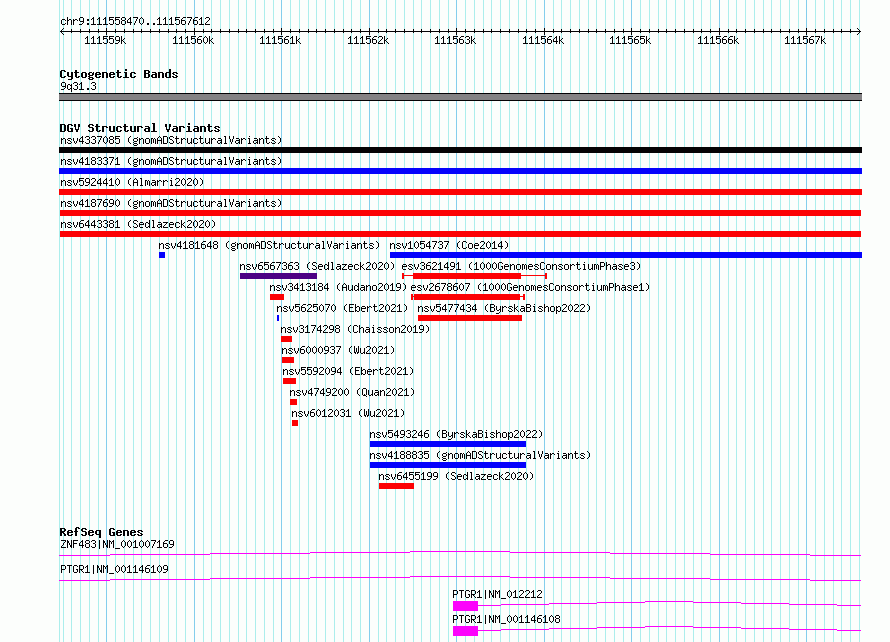Image resolution: width=890 pixels, height=642 pixels.
Task: Click the 111566k ruler position
Action: [718, 40]
